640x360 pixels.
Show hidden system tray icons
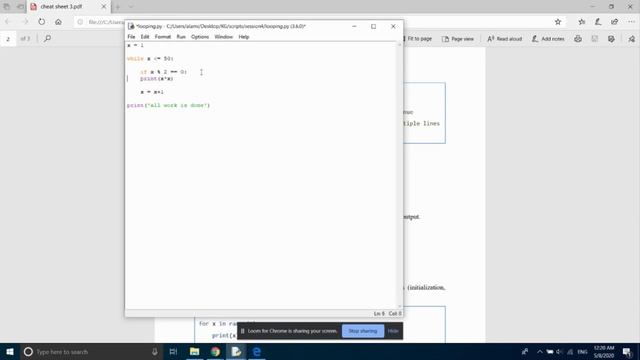tap(540, 351)
